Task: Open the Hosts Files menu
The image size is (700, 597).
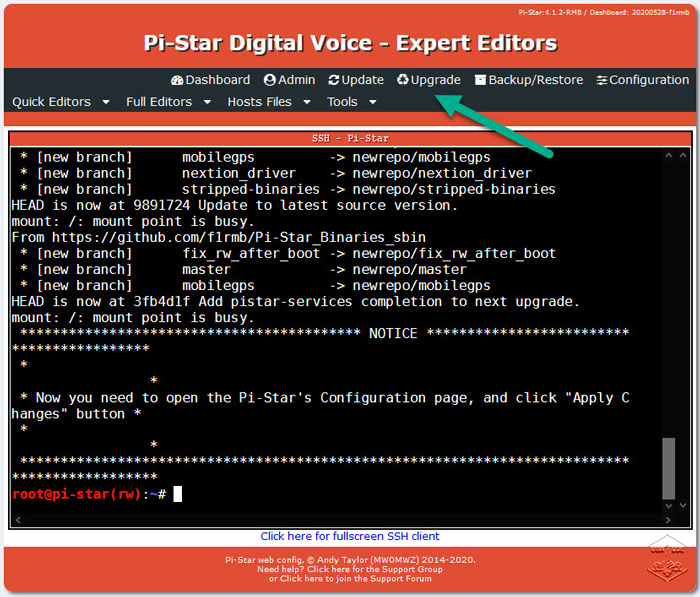Action: point(259,102)
